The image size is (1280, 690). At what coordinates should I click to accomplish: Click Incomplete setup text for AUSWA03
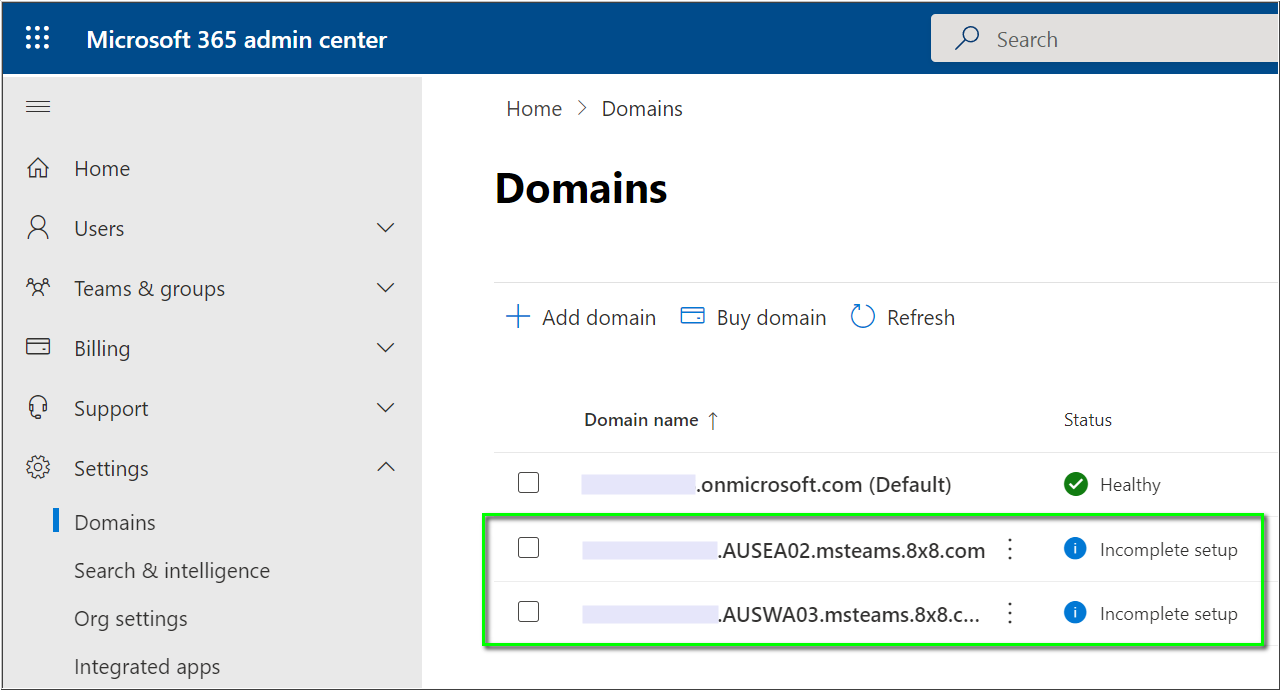click(1169, 614)
